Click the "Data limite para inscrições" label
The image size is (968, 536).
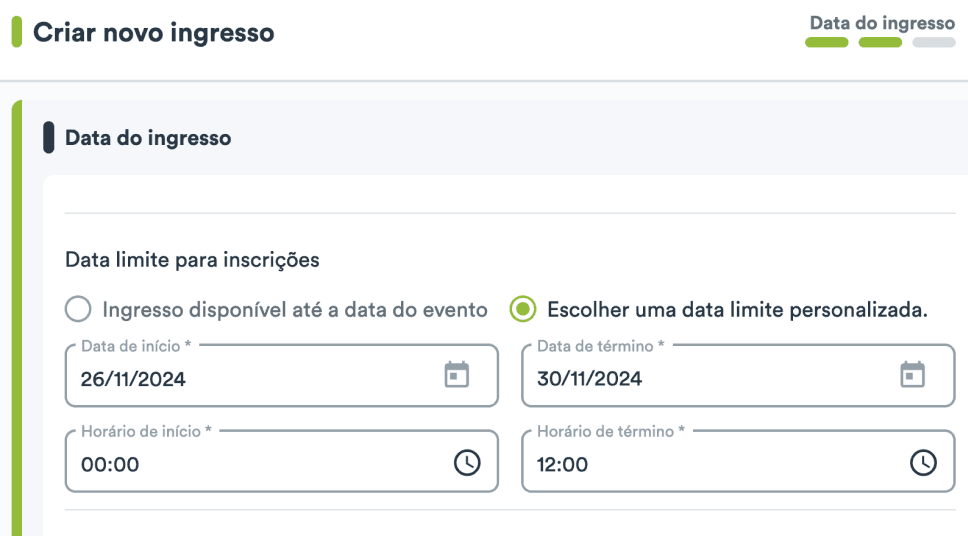coord(192,260)
